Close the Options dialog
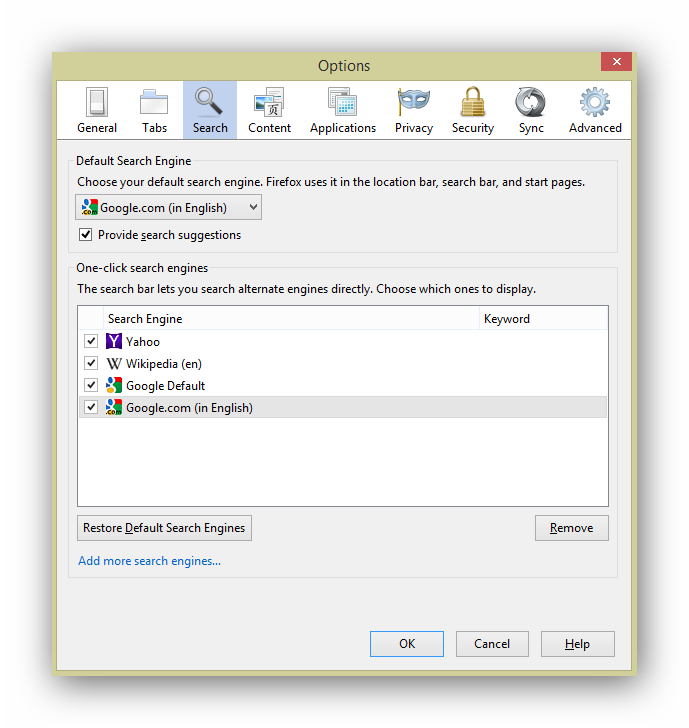Screen dimensions: 689x728 [616, 62]
